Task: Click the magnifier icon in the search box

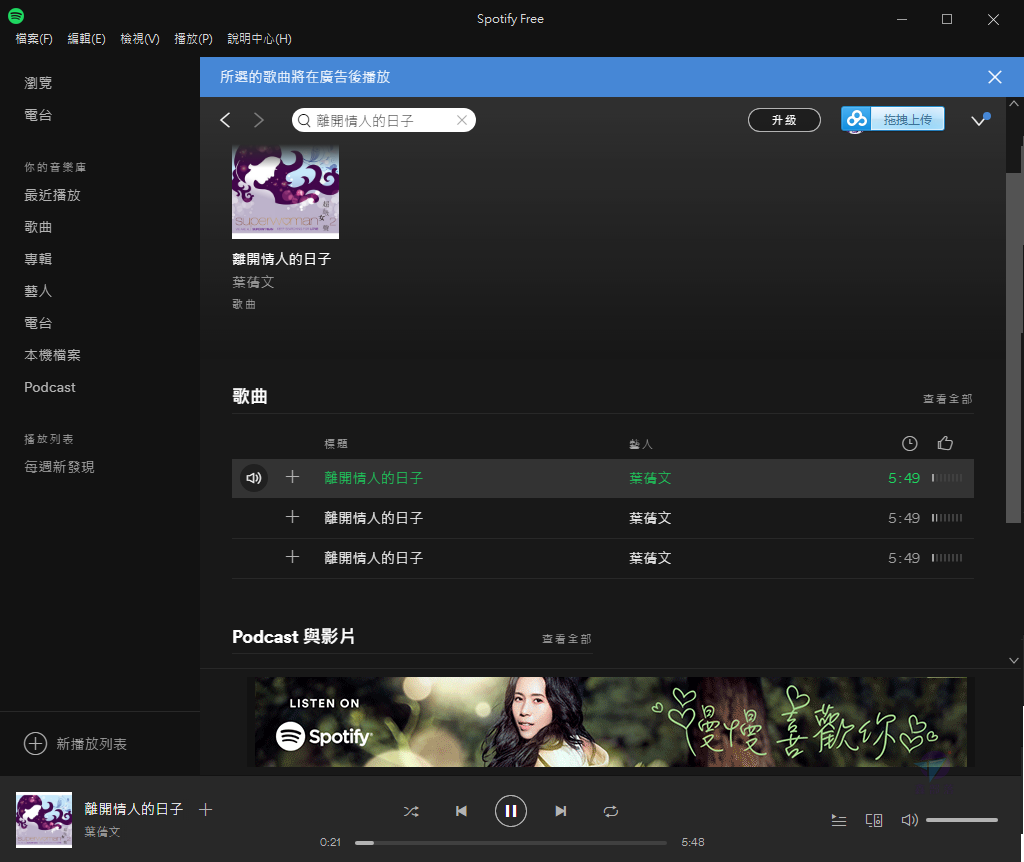Action: click(304, 120)
